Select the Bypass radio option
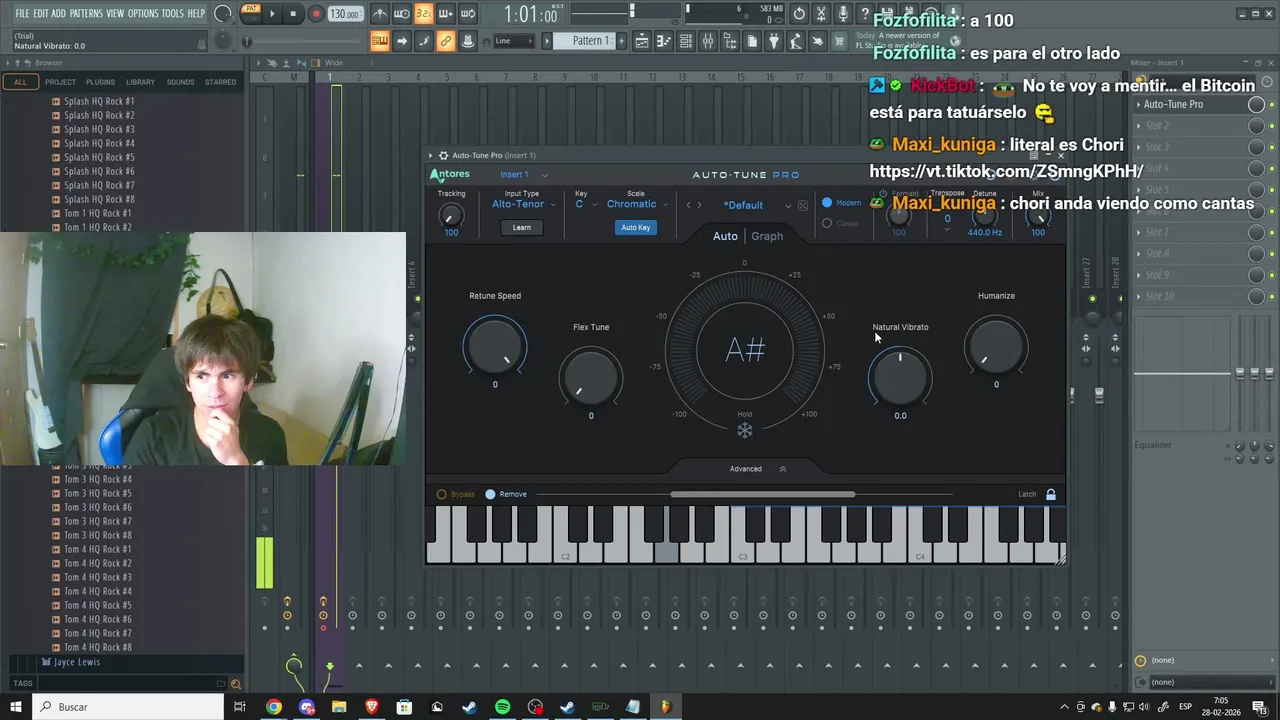This screenshot has width=1280, height=720. 442,494
